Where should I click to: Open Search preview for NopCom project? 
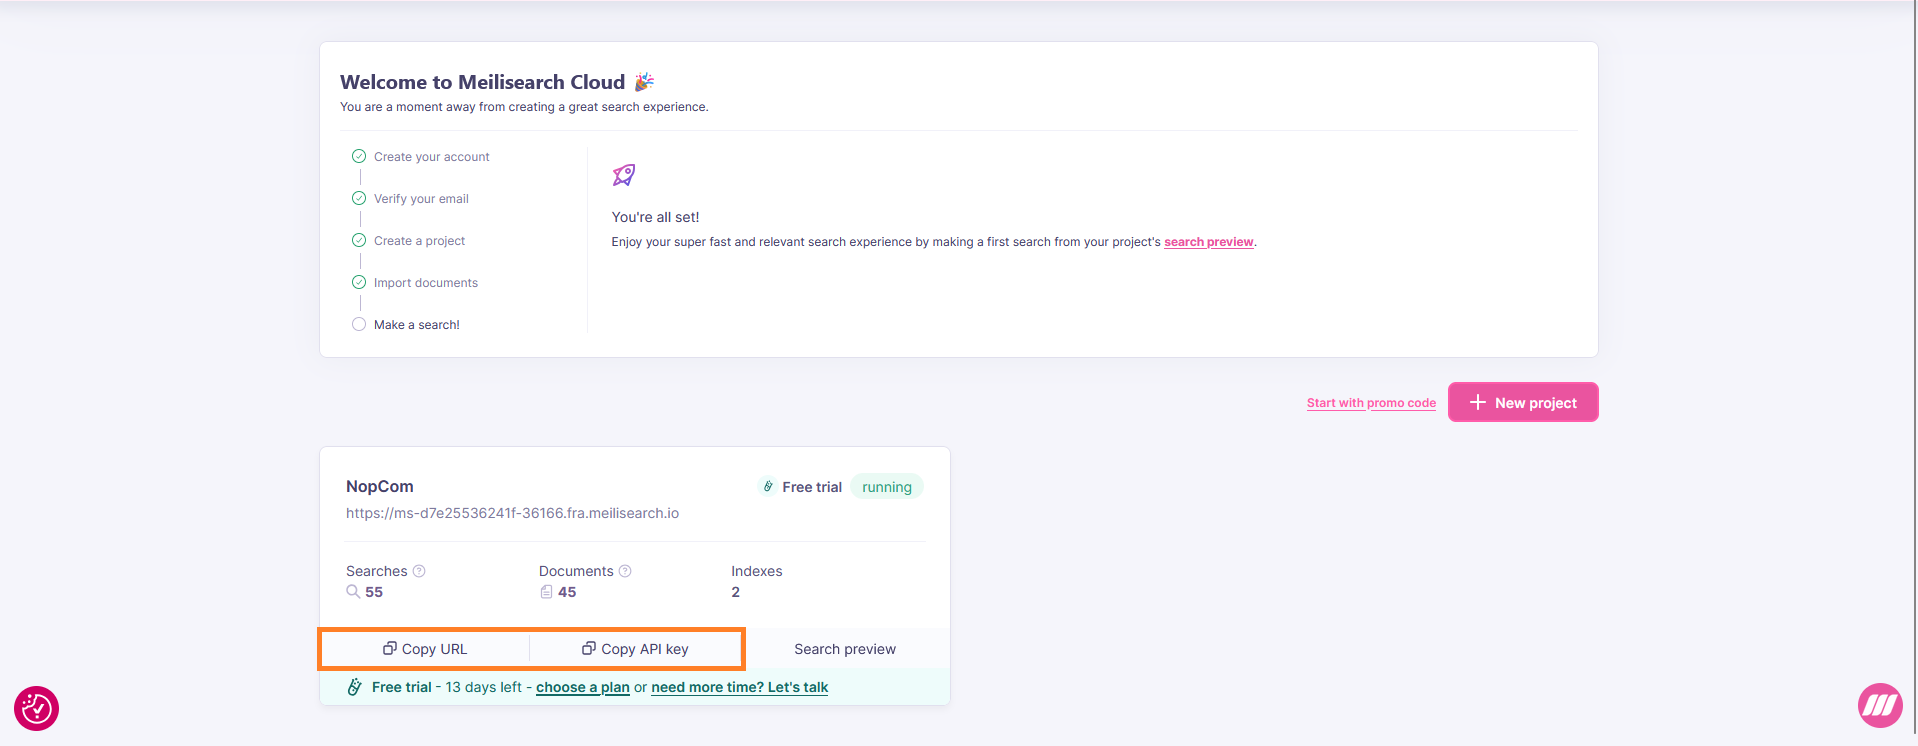[845, 649]
